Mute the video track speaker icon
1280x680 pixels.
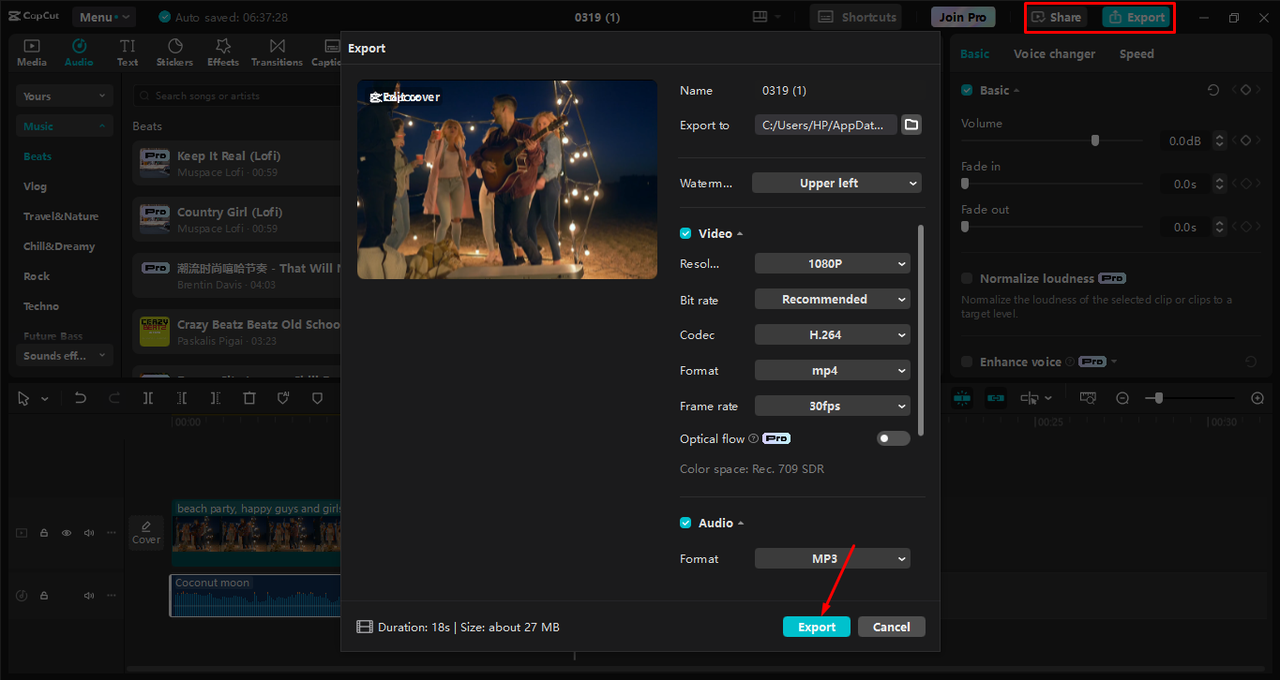tap(89, 533)
